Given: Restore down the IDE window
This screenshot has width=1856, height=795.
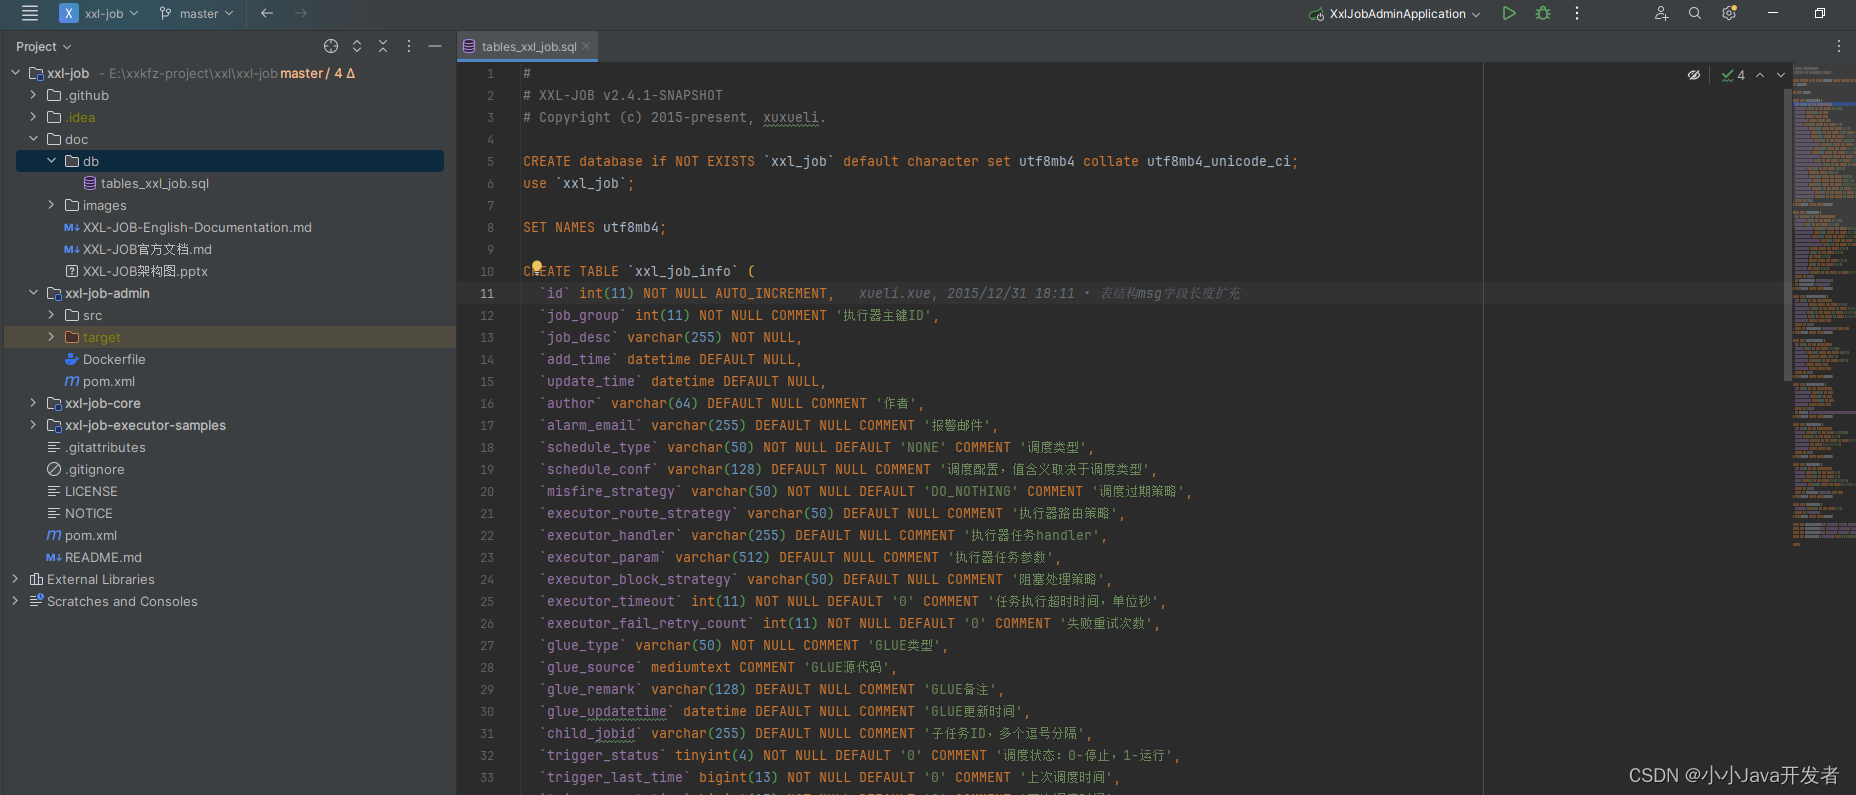Looking at the screenshot, I should point(1820,13).
